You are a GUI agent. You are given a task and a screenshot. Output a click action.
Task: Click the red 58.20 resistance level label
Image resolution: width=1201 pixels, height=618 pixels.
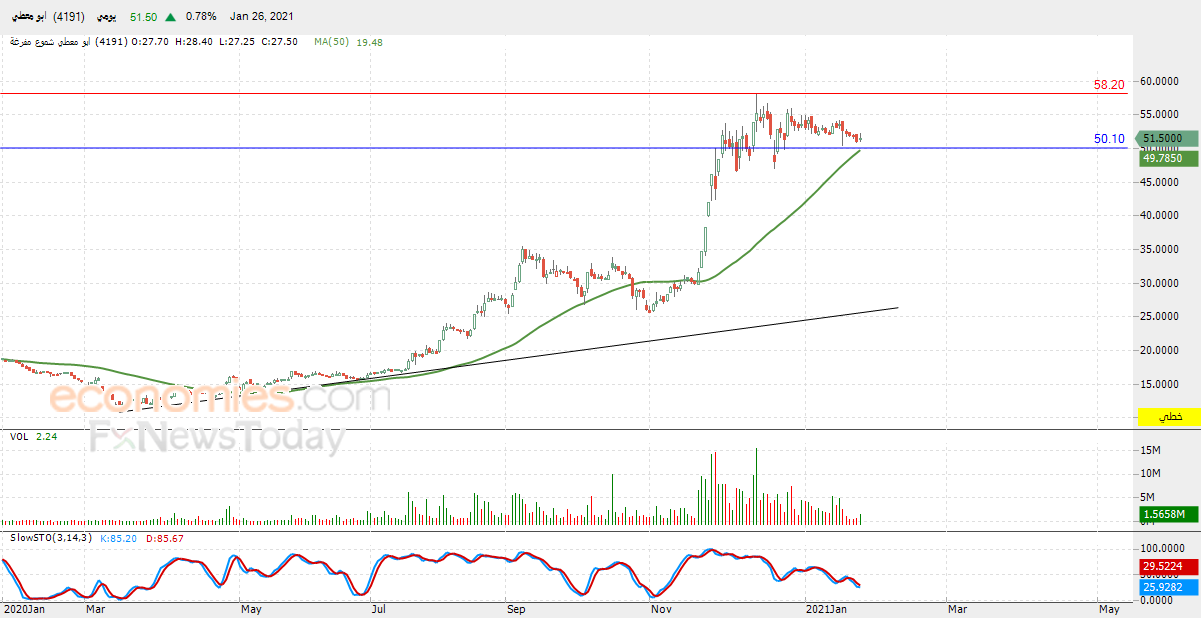(x=1110, y=86)
